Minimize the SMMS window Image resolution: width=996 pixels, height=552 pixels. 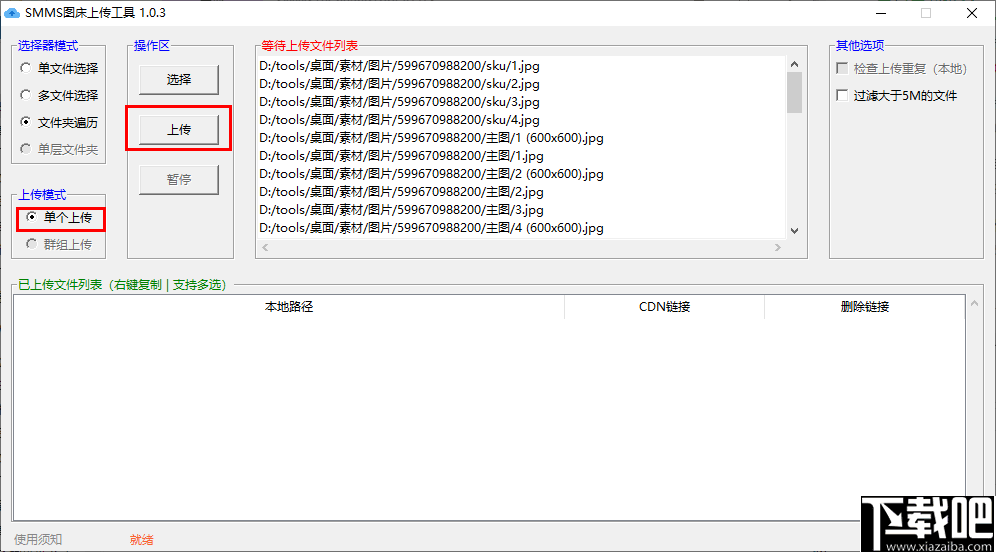[881, 13]
